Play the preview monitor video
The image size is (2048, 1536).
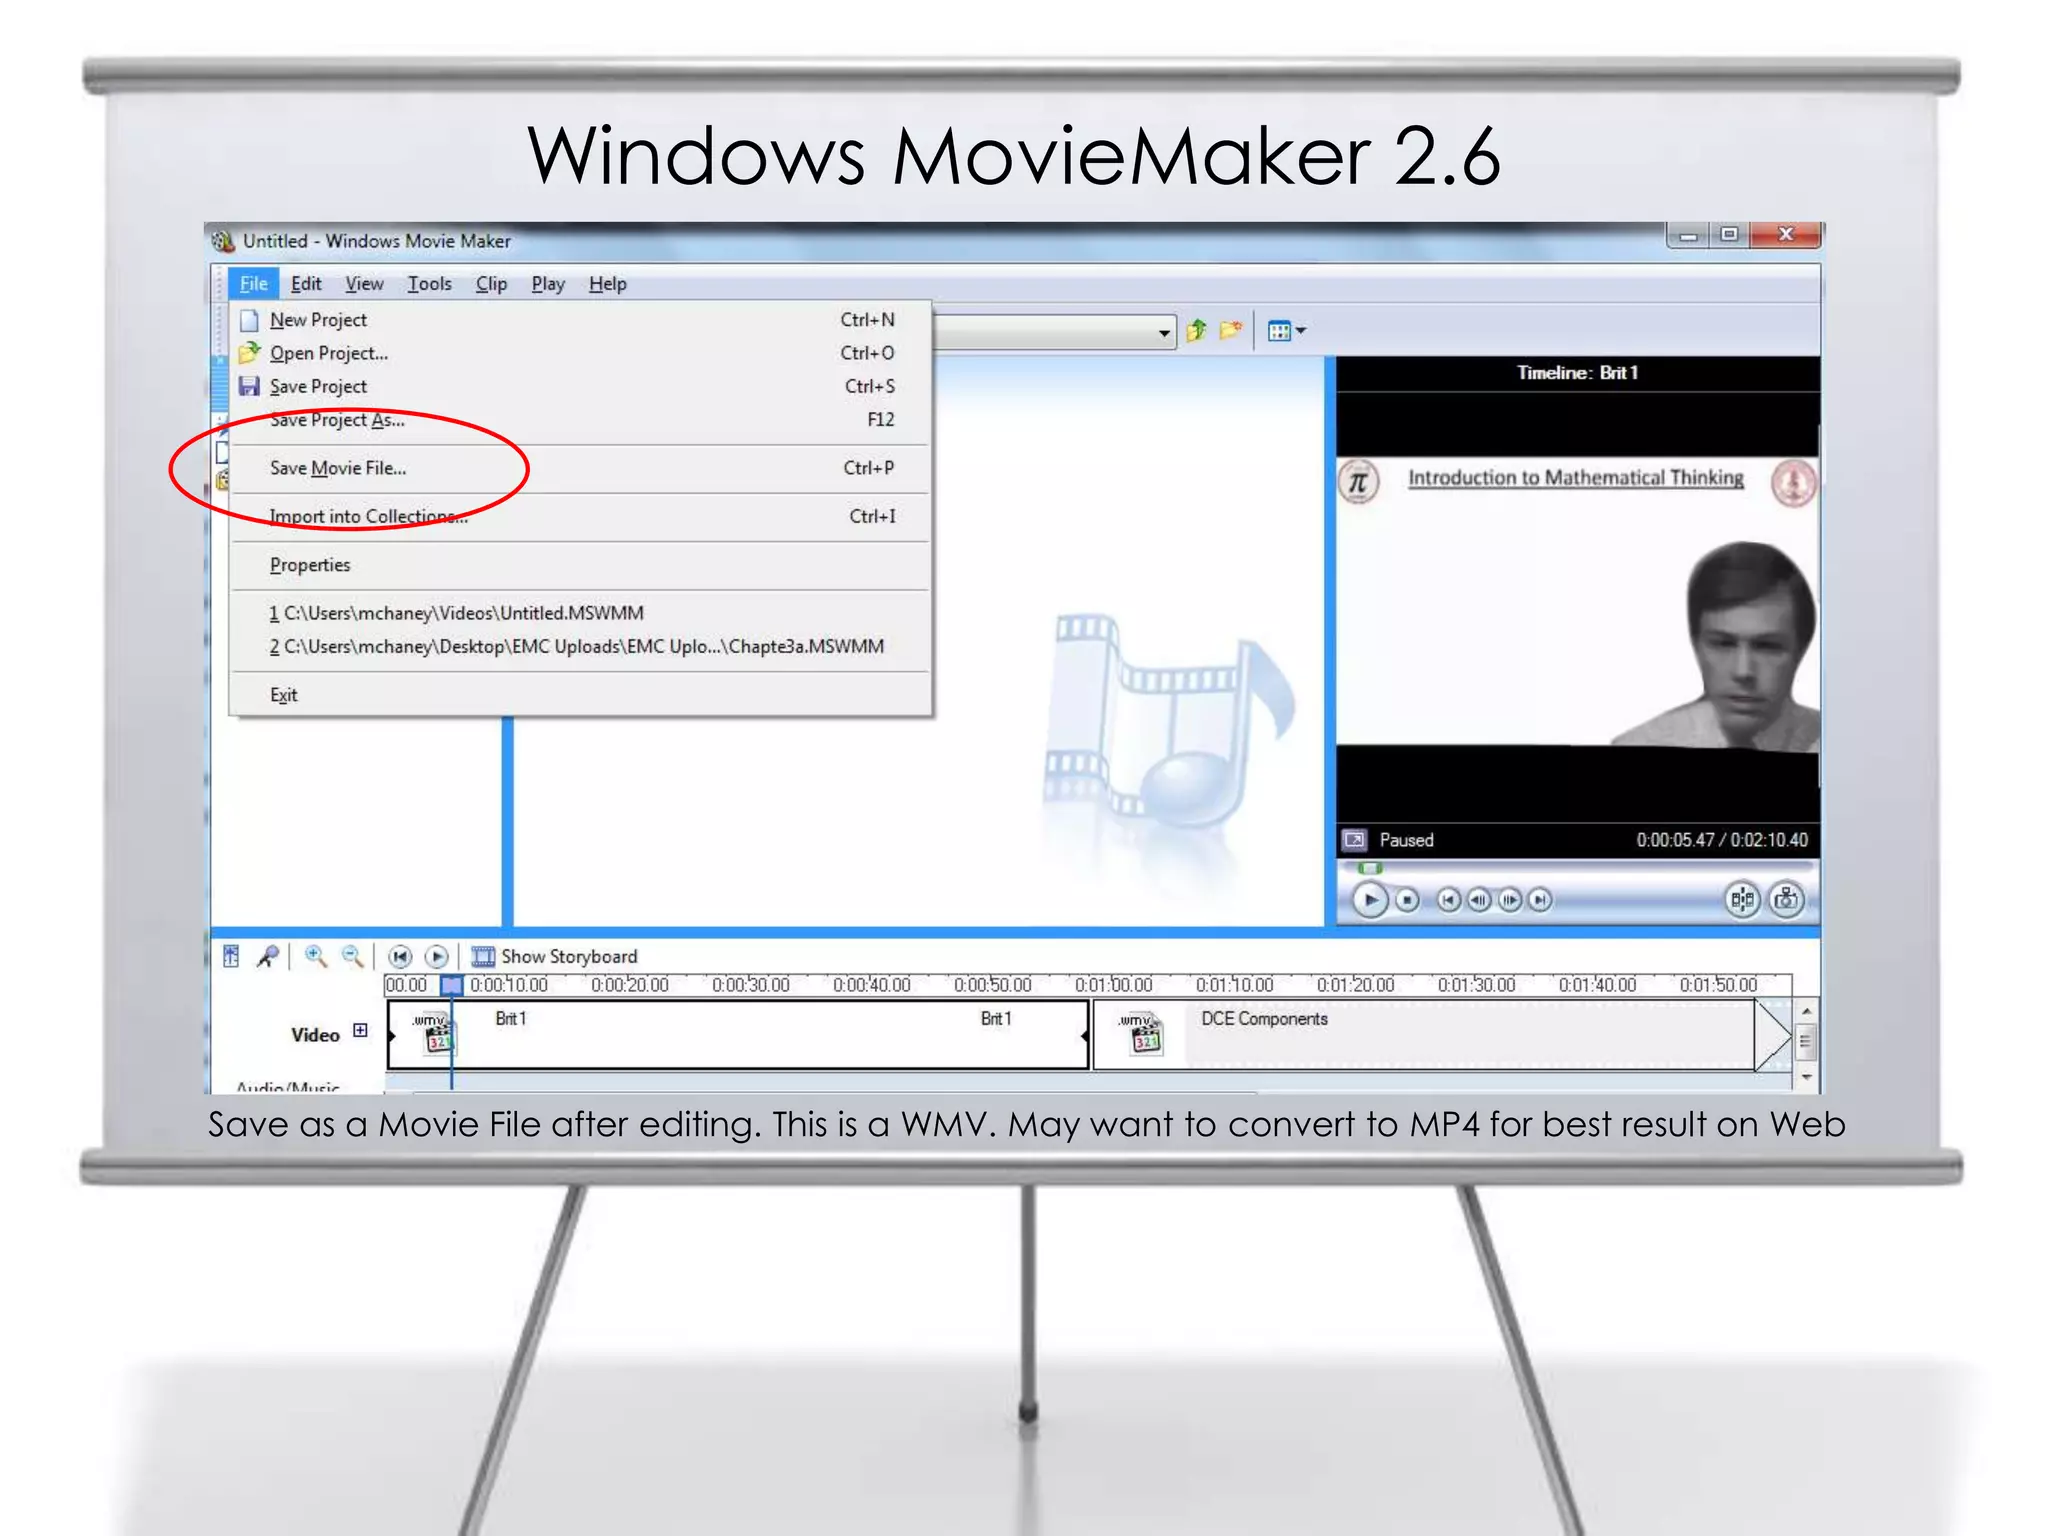pyautogui.click(x=1369, y=900)
